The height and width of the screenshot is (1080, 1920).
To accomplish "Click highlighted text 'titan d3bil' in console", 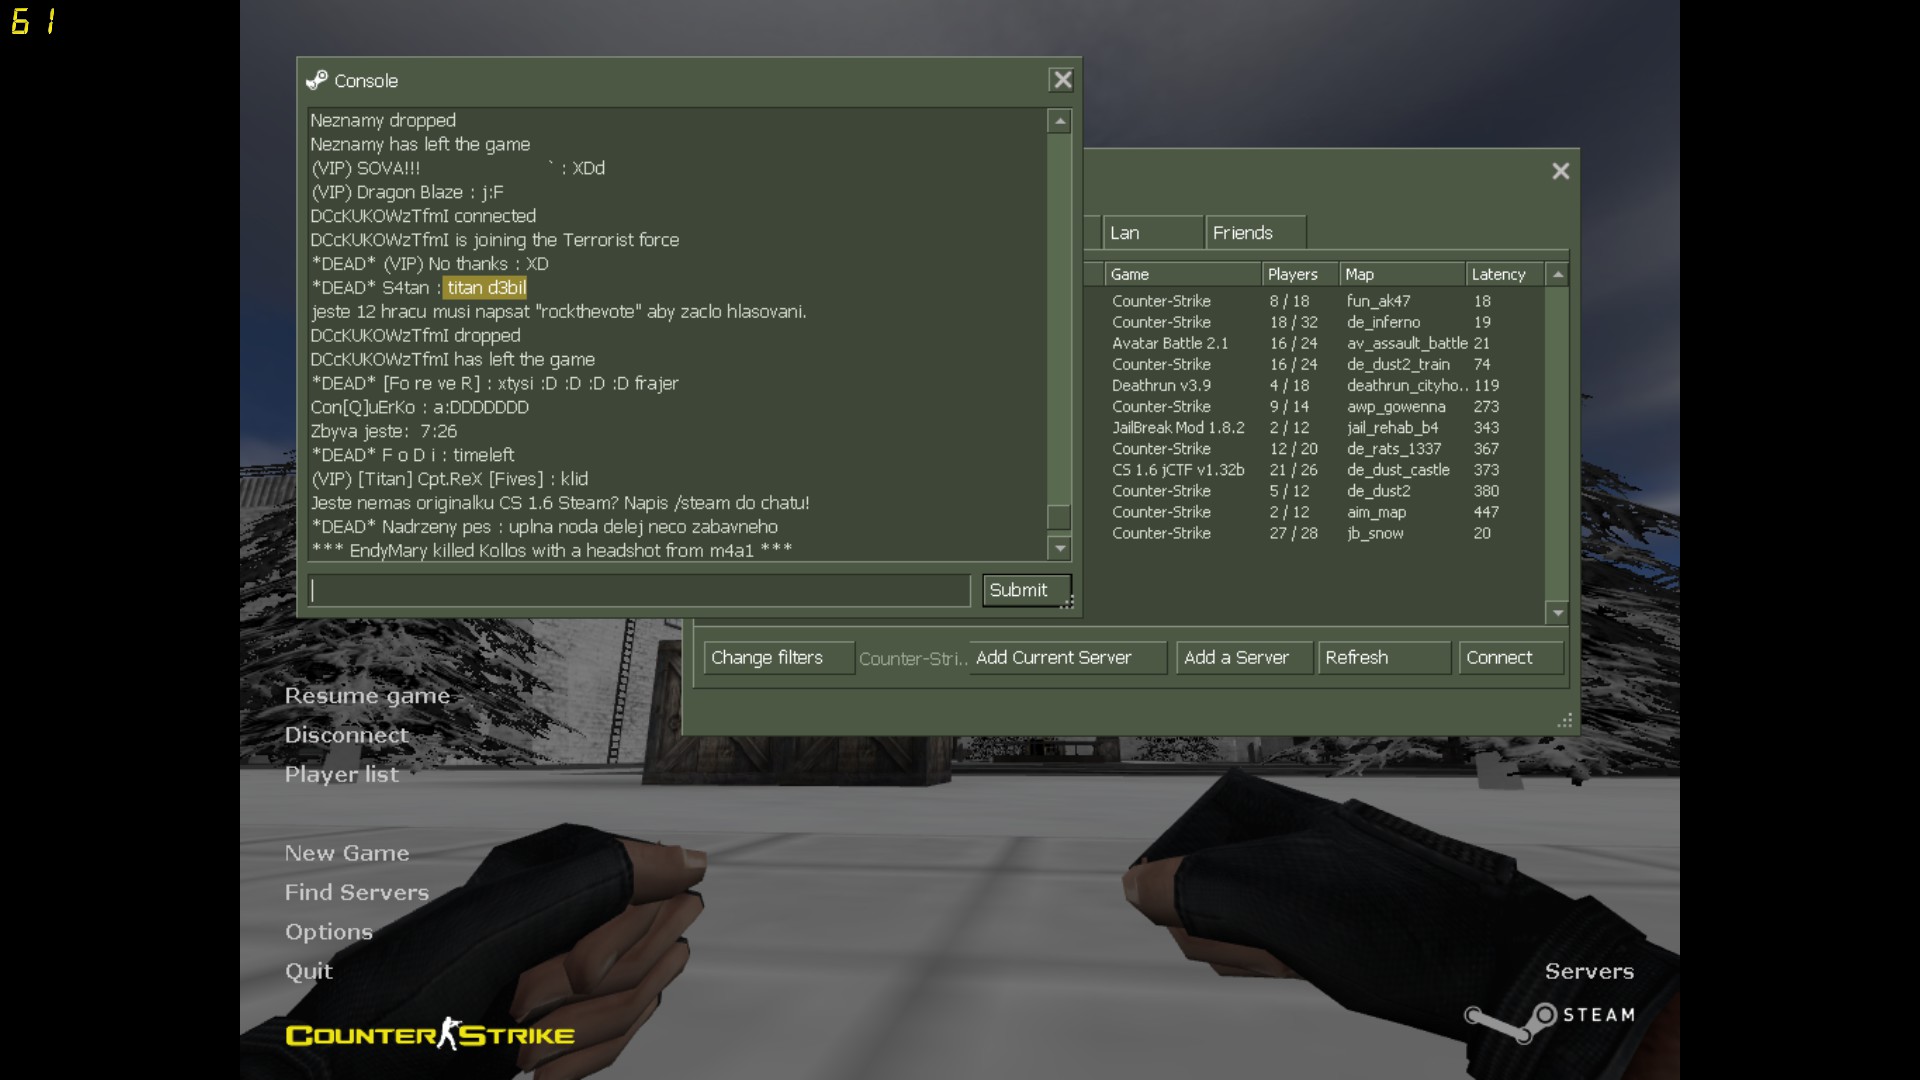I will click(x=486, y=288).
